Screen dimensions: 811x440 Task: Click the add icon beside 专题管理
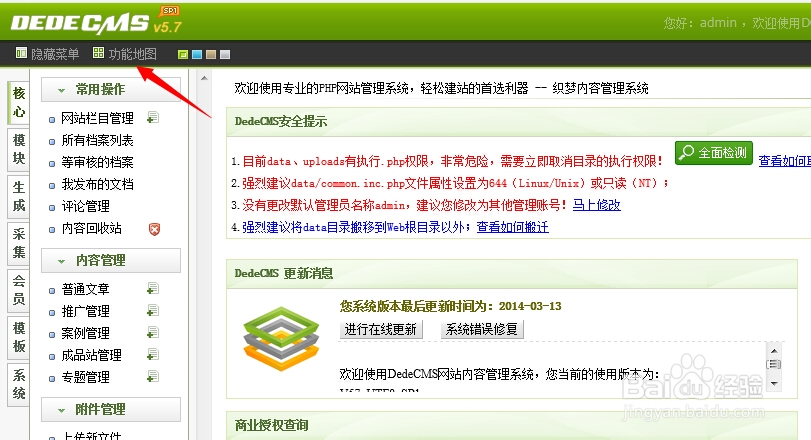pyautogui.click(x=153, y=376)
